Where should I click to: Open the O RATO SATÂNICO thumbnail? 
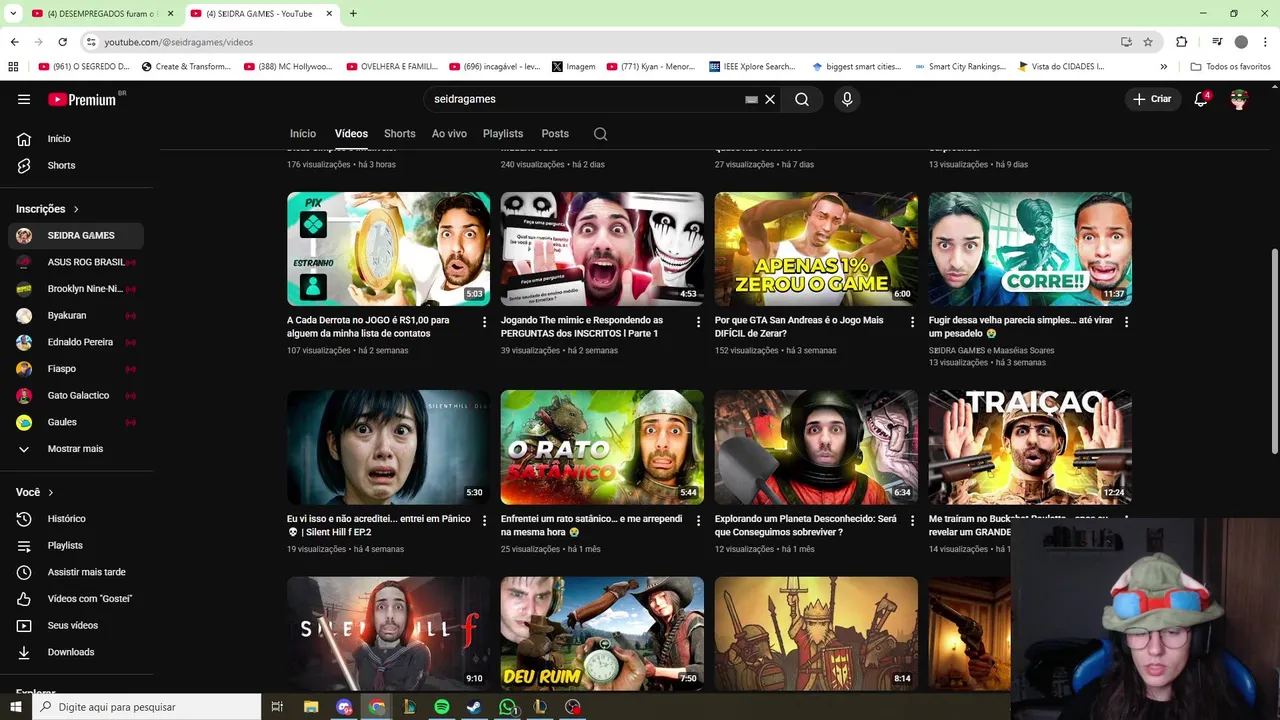tap(602, 447)
